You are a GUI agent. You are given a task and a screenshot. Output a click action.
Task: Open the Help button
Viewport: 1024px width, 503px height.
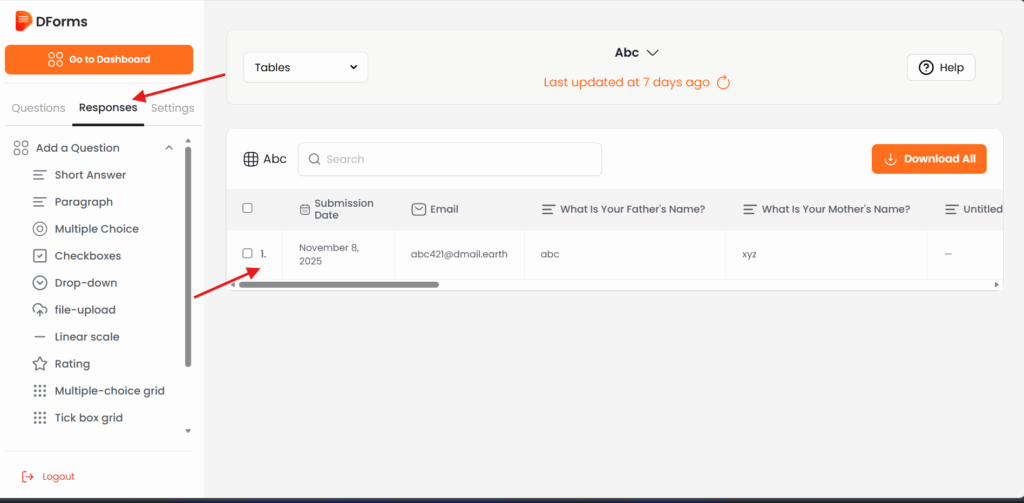tap(940, 67)
